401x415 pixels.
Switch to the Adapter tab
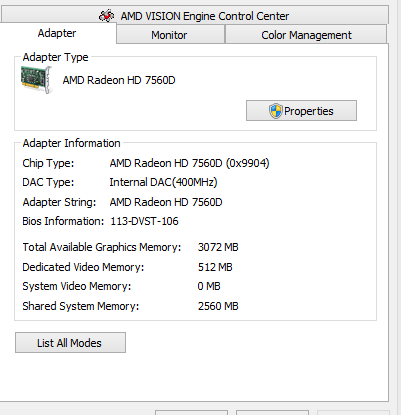[57, 33]
